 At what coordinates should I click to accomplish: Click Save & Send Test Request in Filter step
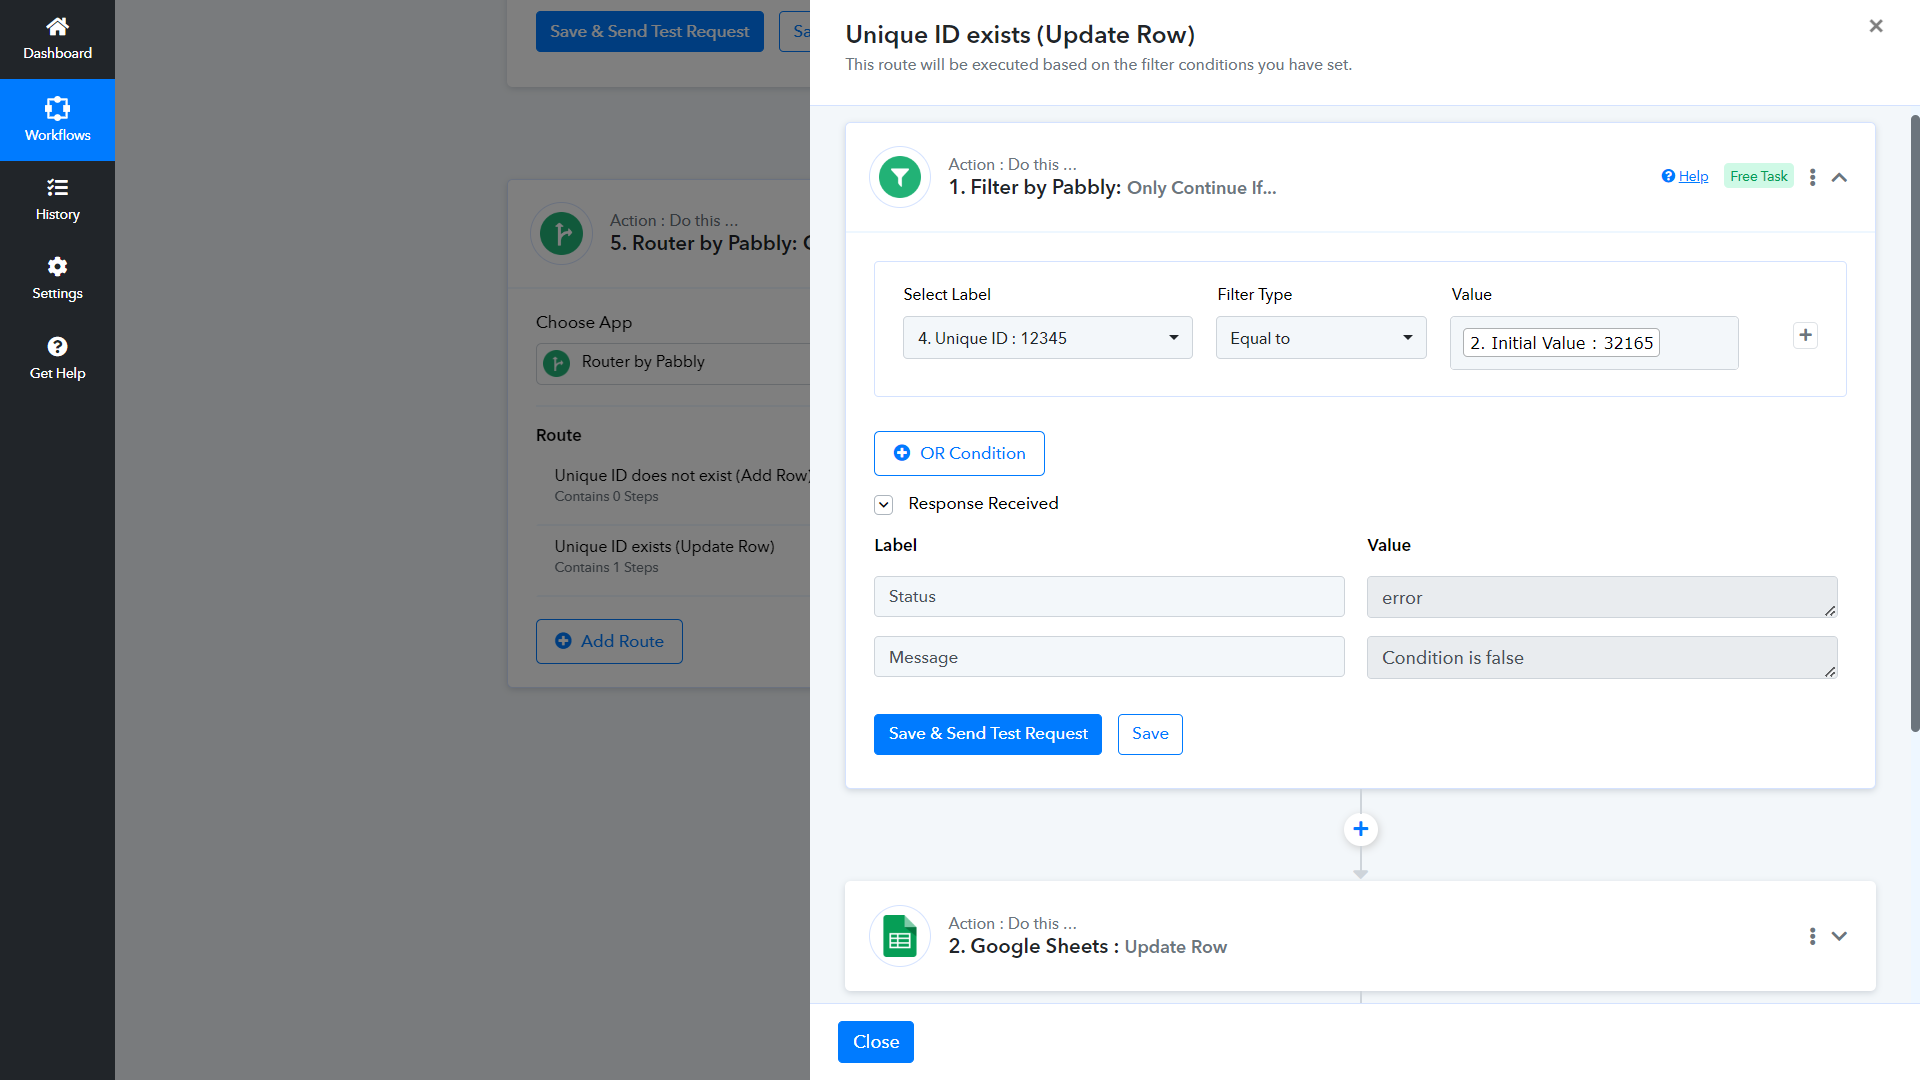[988, 734]
